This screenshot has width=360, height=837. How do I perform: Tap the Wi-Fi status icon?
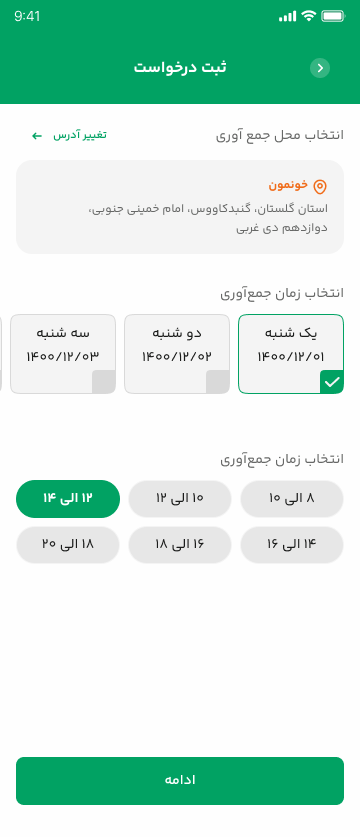(309, 16)
